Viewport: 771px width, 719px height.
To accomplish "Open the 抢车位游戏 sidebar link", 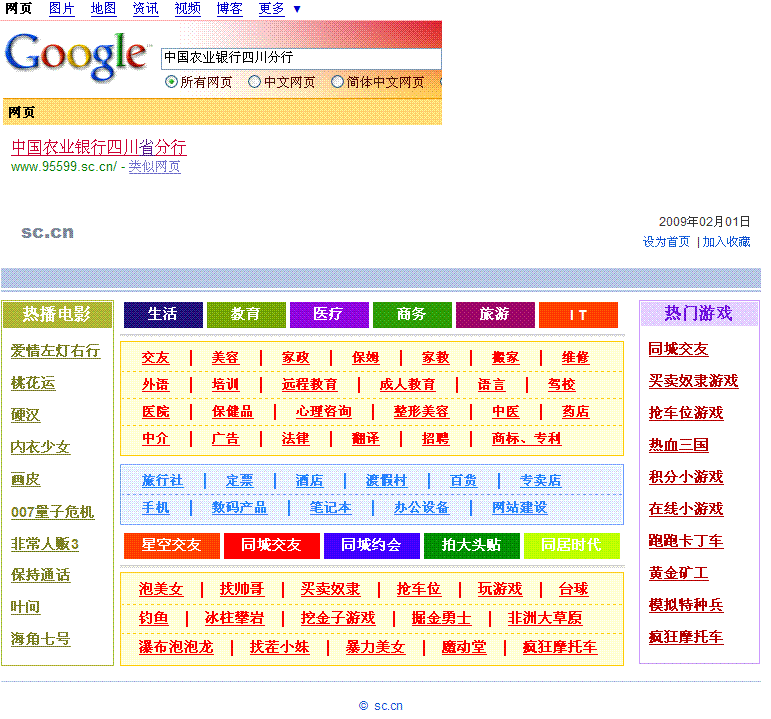I will point(686,413).
